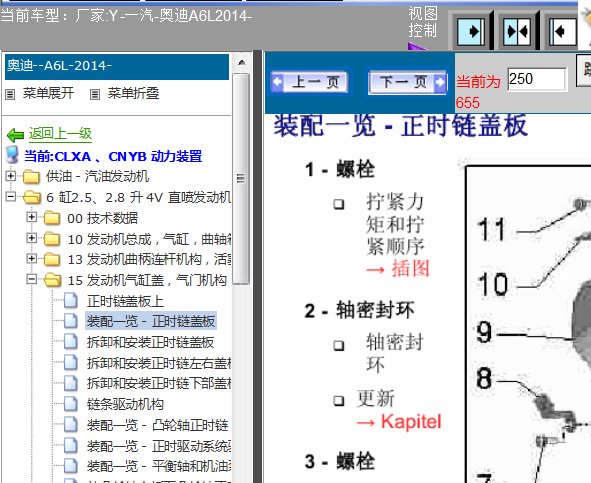Open 拆卸和安装正时链盖板 document
Image resolution: width=591 pixels, height=483 pixels.
[150, 342]
